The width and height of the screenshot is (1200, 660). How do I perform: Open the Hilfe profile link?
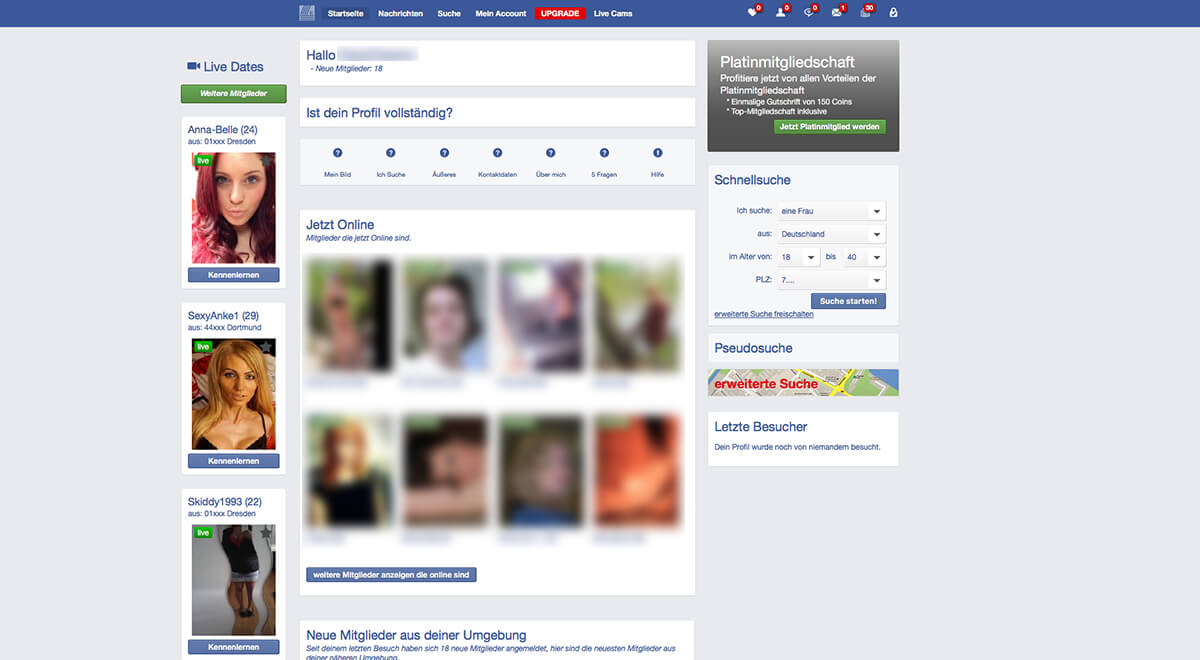click(657, 174)
